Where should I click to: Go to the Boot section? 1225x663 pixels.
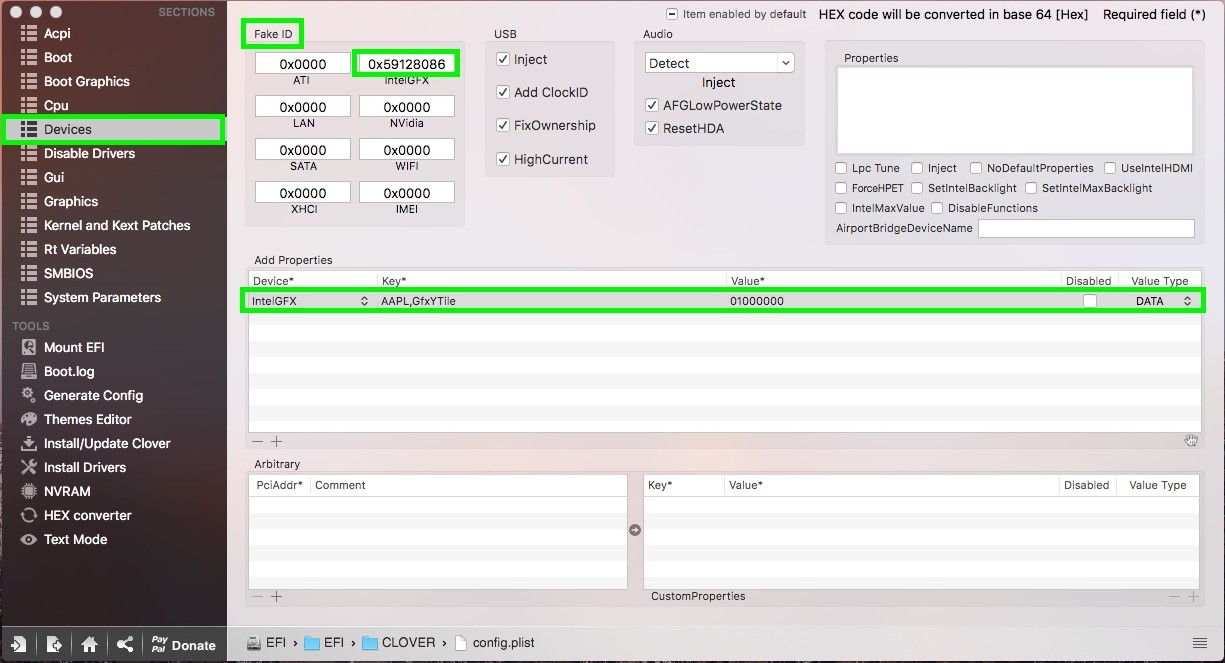pos(58,57)
